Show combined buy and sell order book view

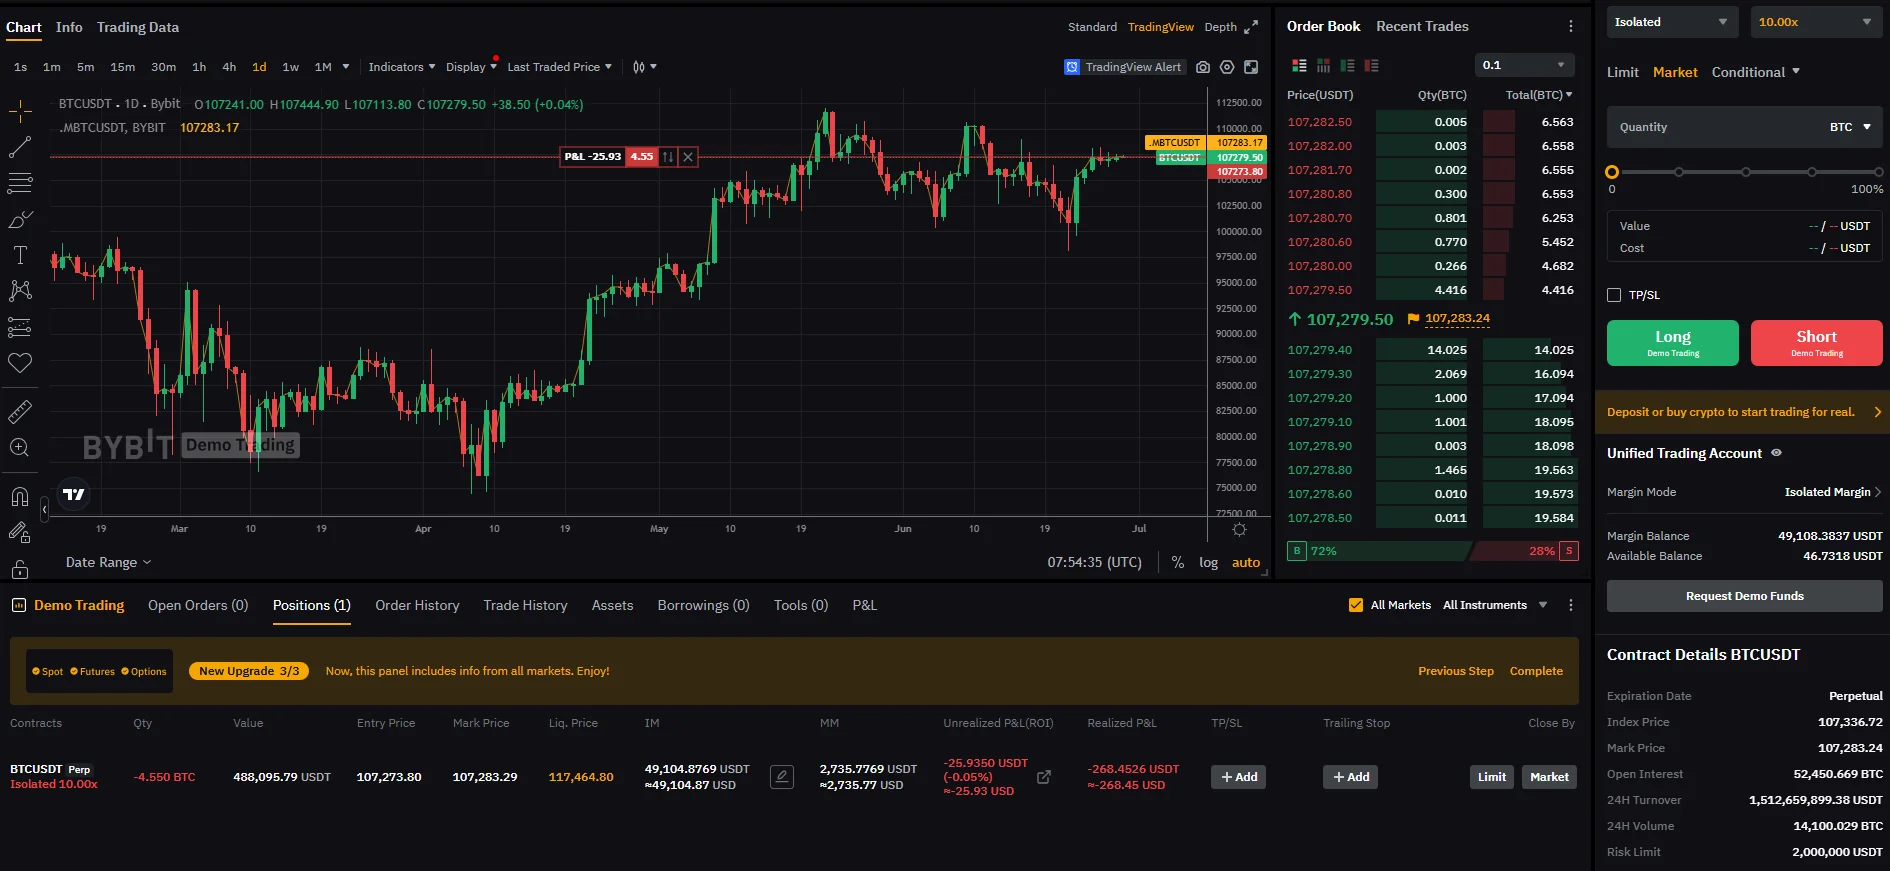[1299, 65]
